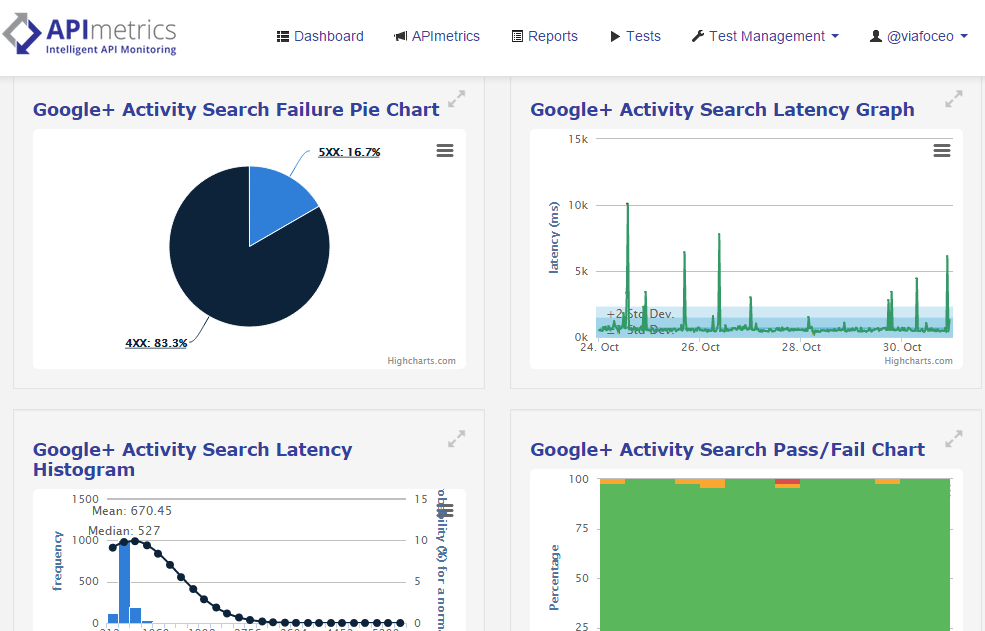The height and width of the screenshot is (631, 985).
Task: Open the histogram chart hamburger menu
Action: pos(446,510)
